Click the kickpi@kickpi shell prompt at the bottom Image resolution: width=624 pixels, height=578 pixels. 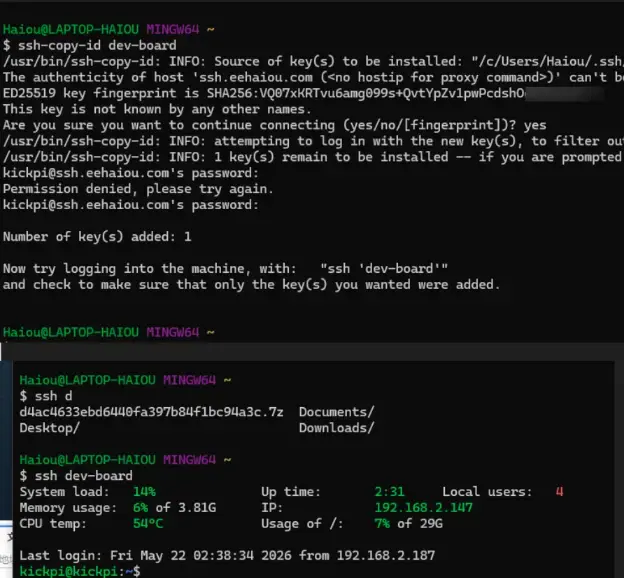[x=80, y=571]
